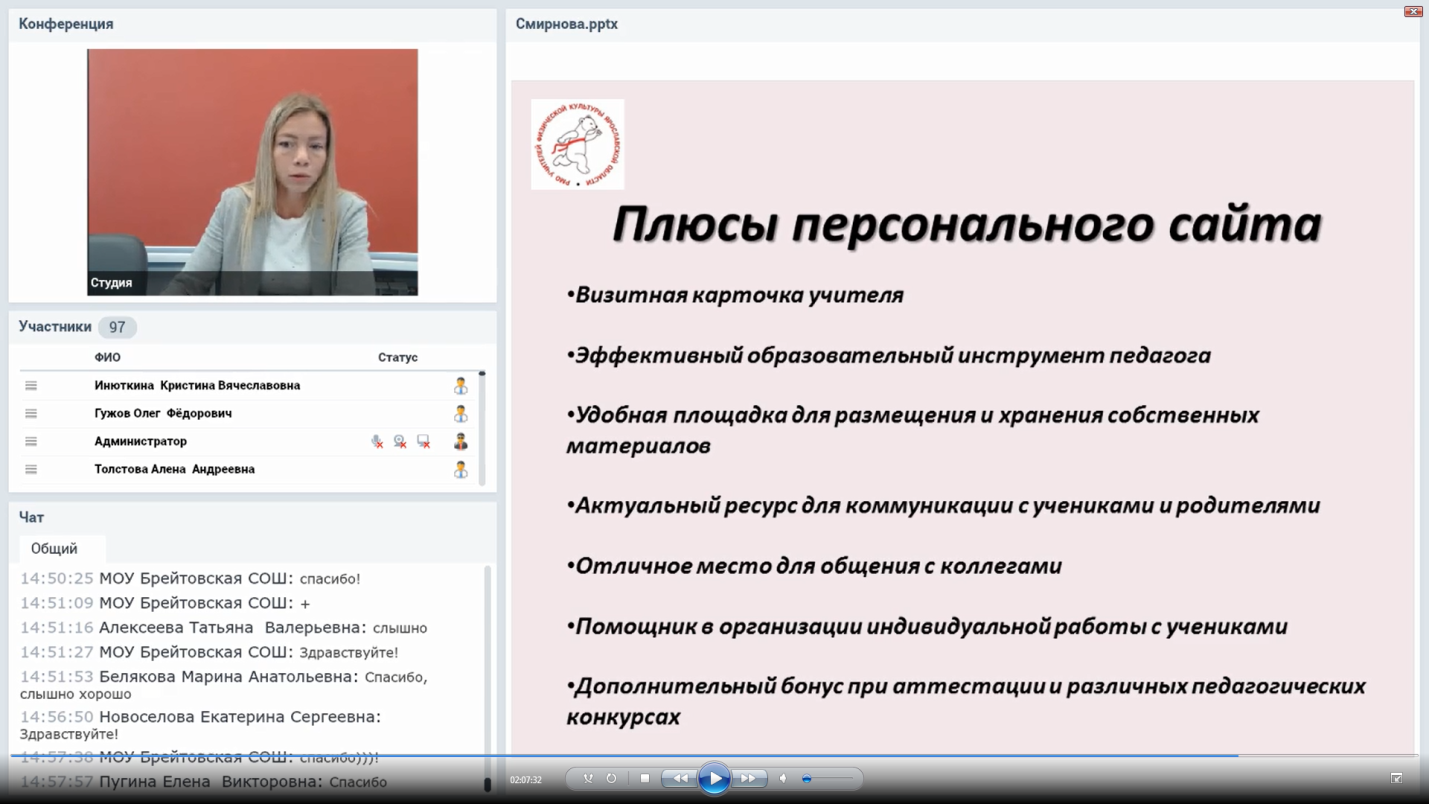
Task: Click the ФИО column header
Action: (x=107, y=357)
